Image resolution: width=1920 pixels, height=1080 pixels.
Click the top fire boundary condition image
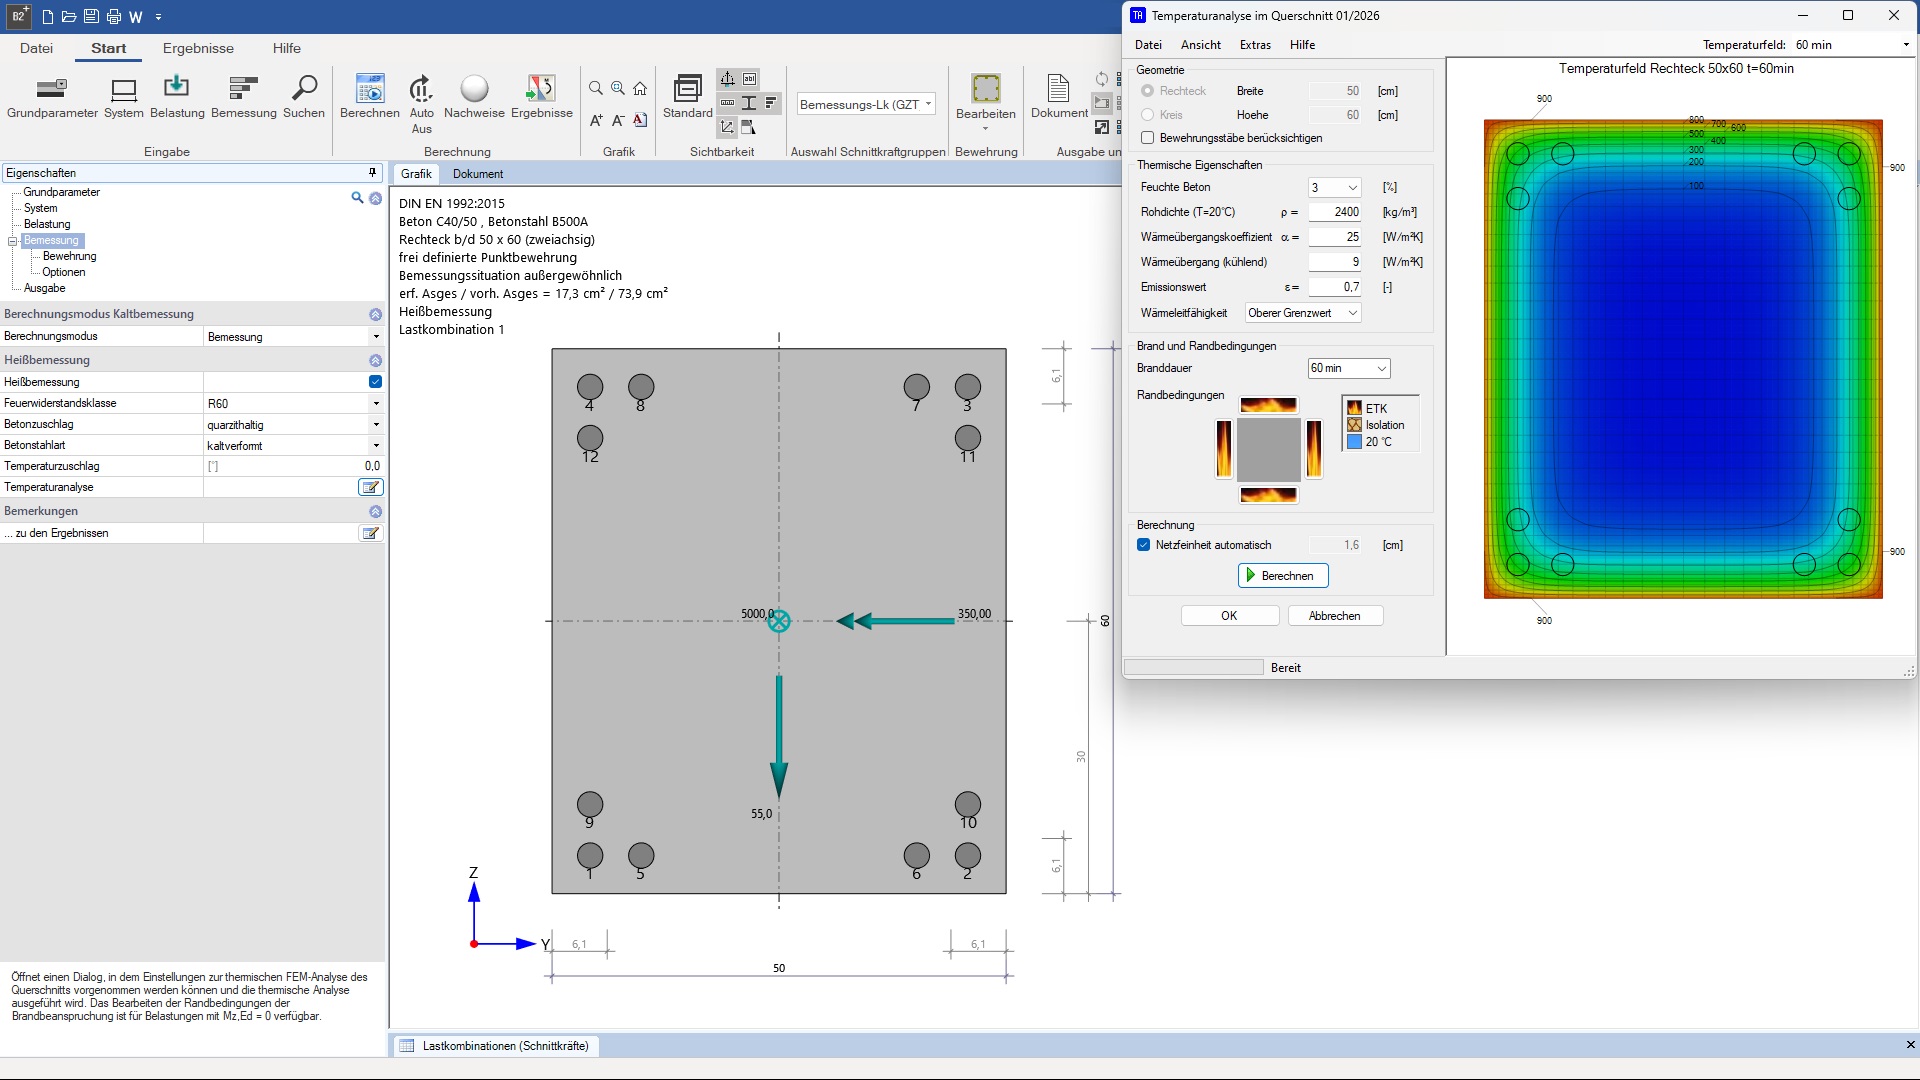[1268, 405]
